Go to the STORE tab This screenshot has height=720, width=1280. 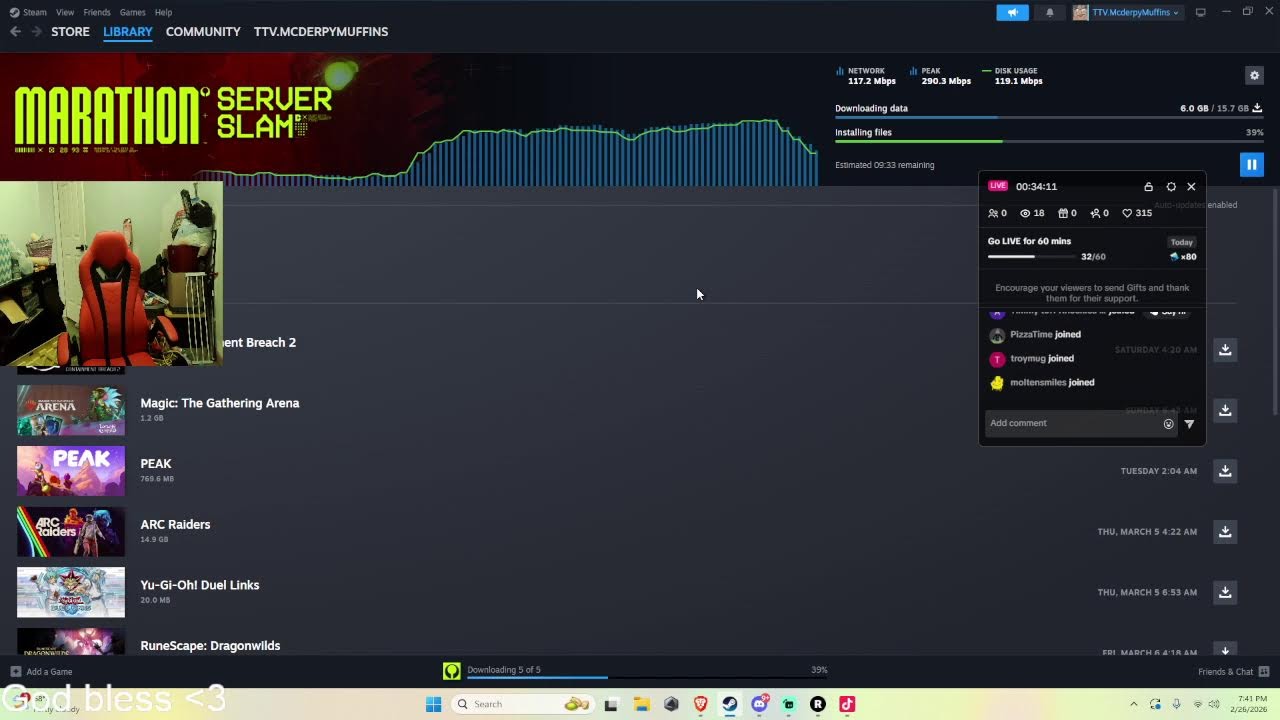pos(70,32)
